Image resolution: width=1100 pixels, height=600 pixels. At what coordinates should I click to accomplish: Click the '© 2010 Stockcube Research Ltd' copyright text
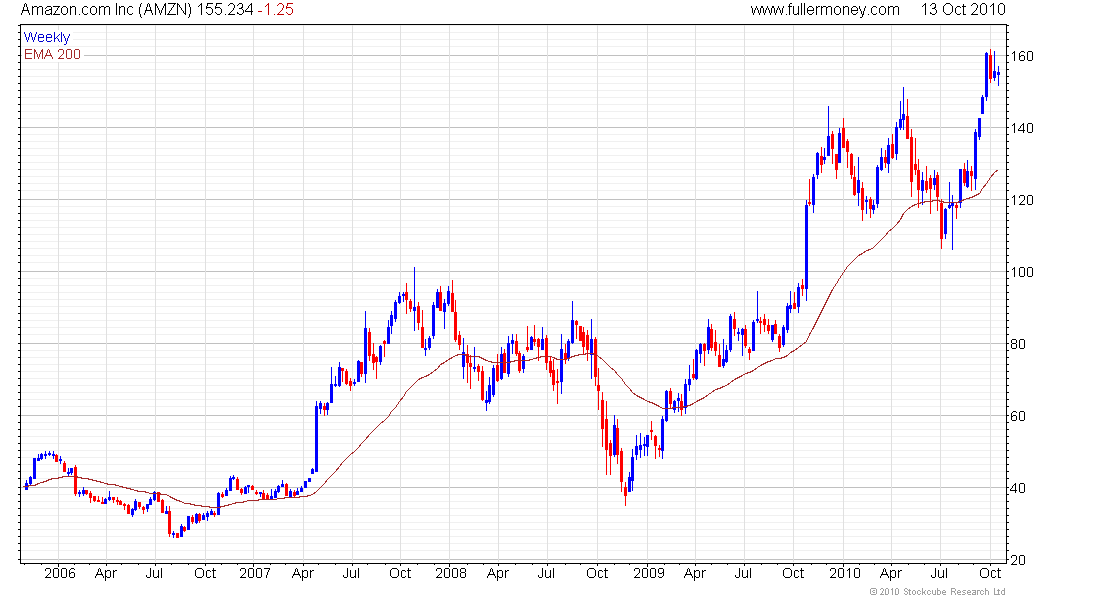pos(937,592)
